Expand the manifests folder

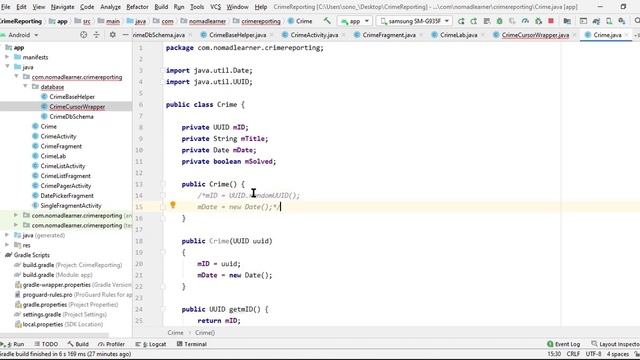pos(7,57)
